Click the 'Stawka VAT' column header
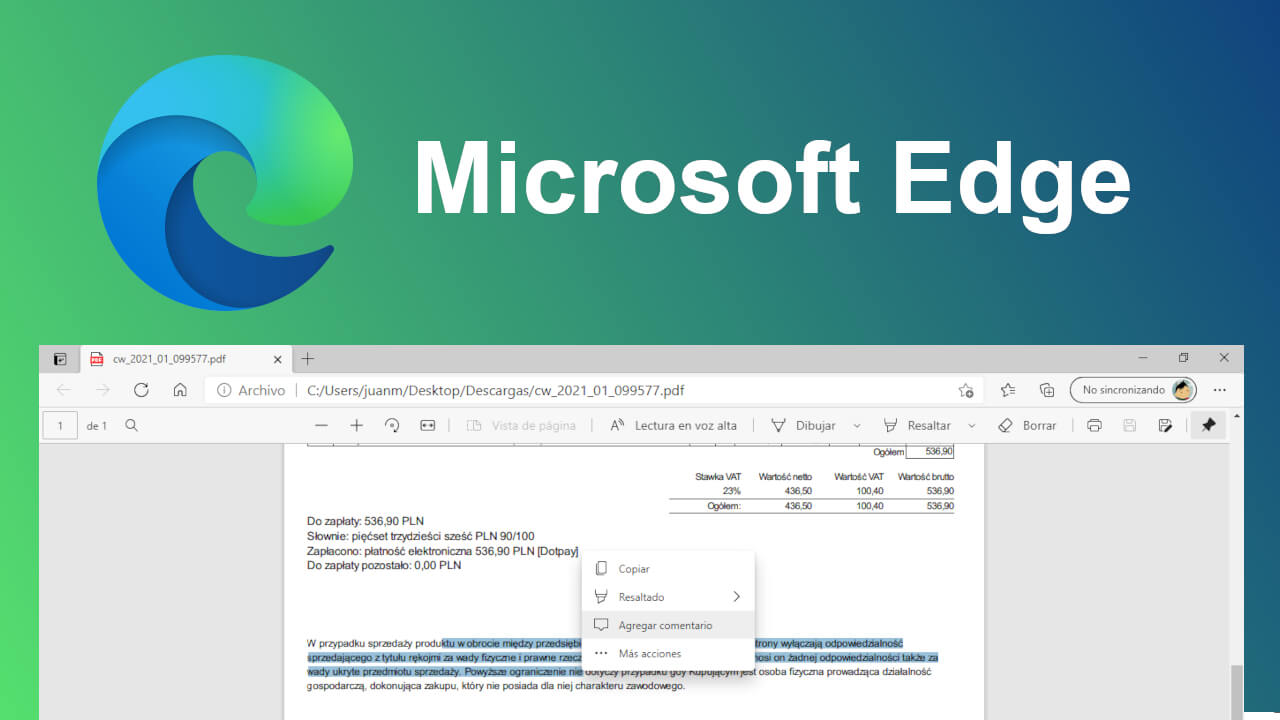 point(717,477)
